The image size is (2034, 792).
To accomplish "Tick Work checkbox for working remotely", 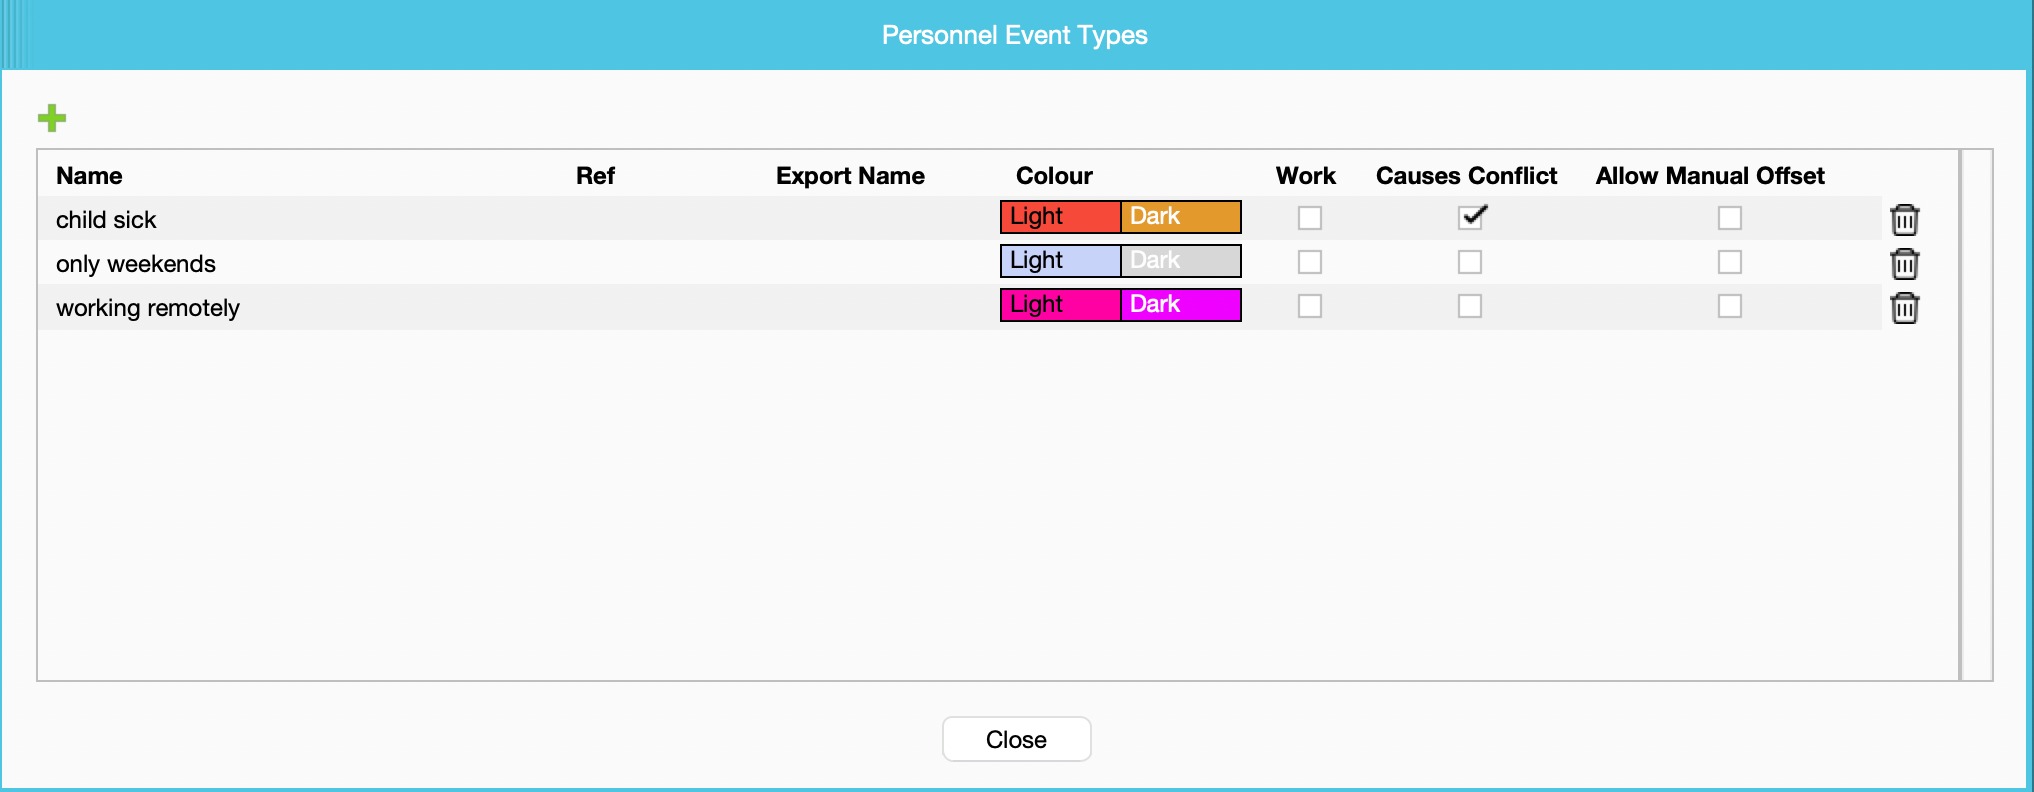I will pyautogui.click(x=1310, y=306).
